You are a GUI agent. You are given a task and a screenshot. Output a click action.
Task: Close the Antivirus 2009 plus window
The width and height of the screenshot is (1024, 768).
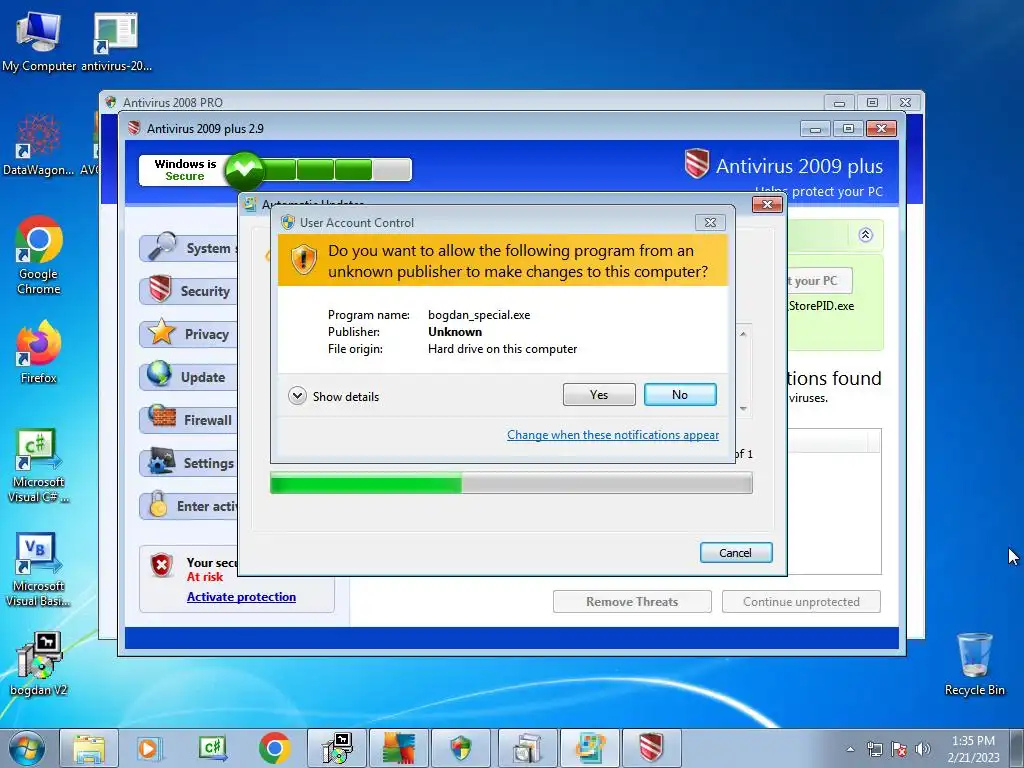[881, 129]
